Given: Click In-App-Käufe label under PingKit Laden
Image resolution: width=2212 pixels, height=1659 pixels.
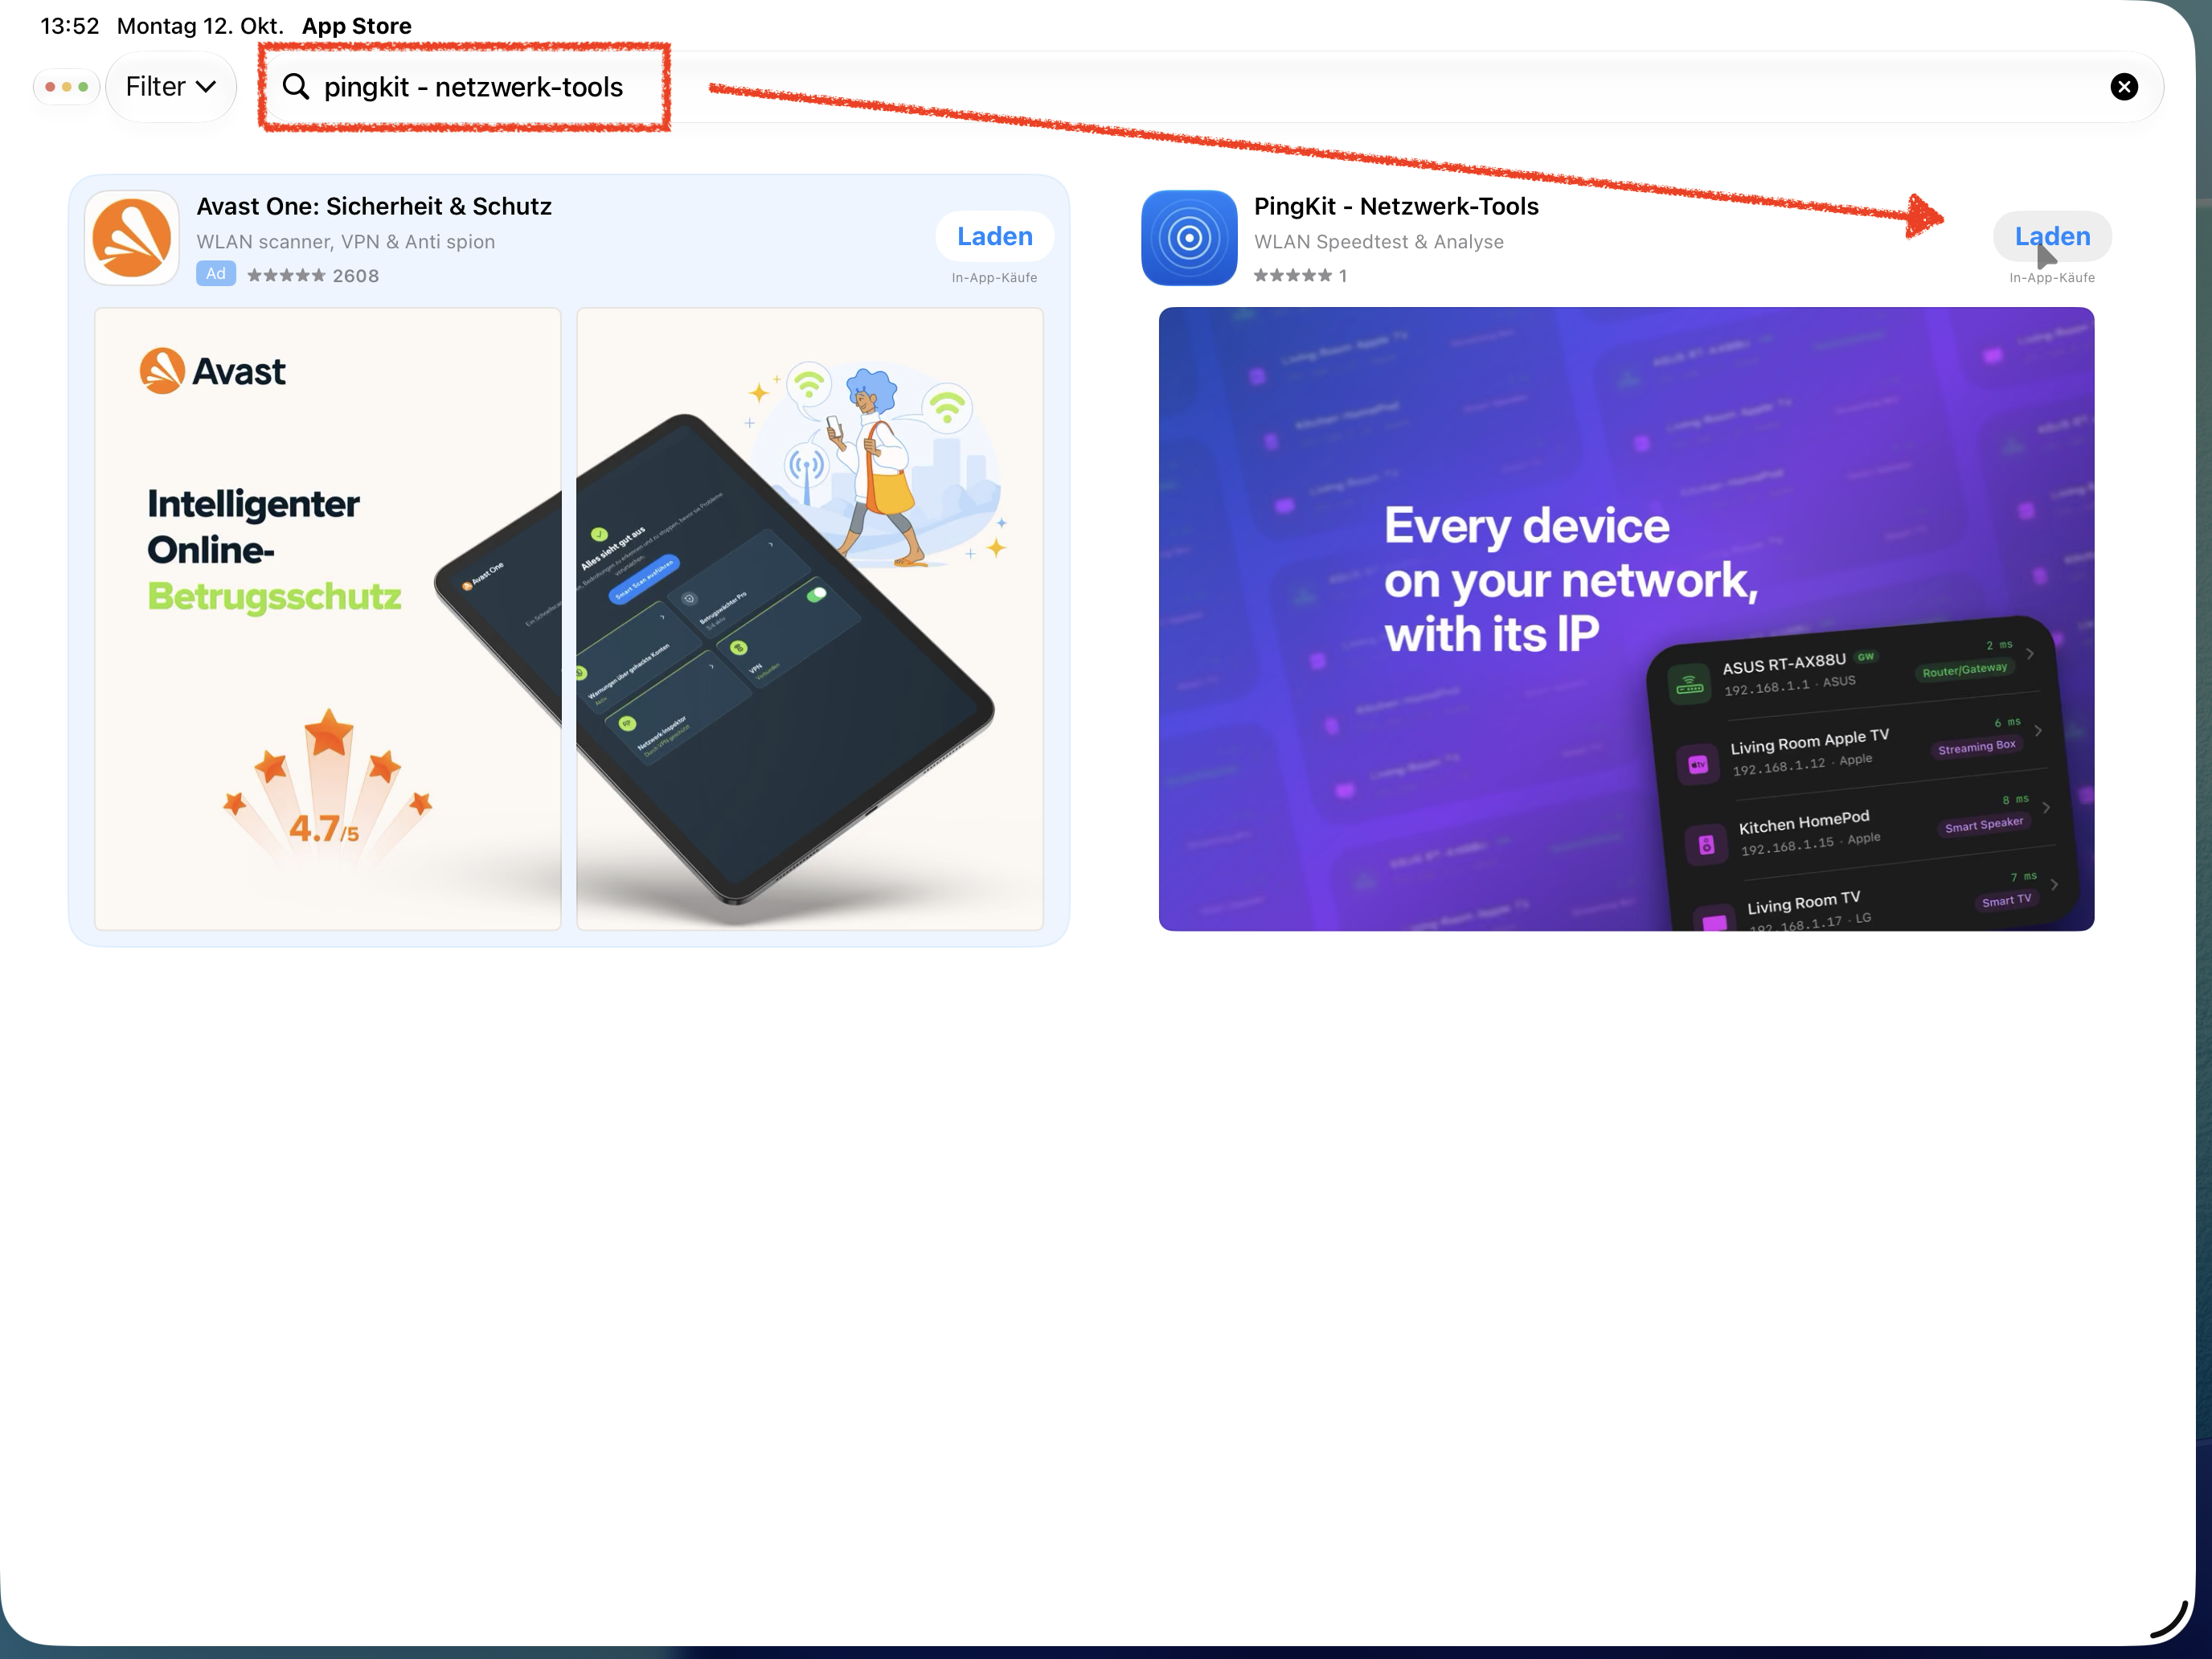Looking at the screenshot, I should pyautogui.click(x=2052, y=278).
